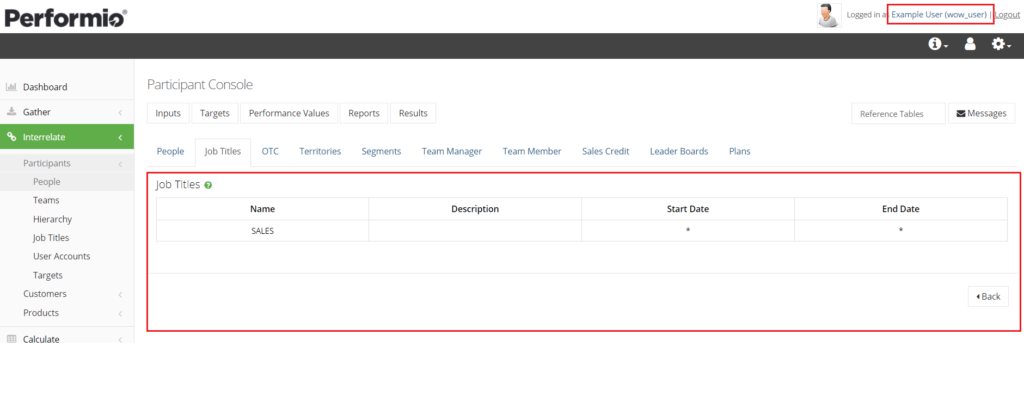Image resolution: width=1024 pixels, height=403 pixels.
Task: Click the Description column header
Action: tap(475, 209)
